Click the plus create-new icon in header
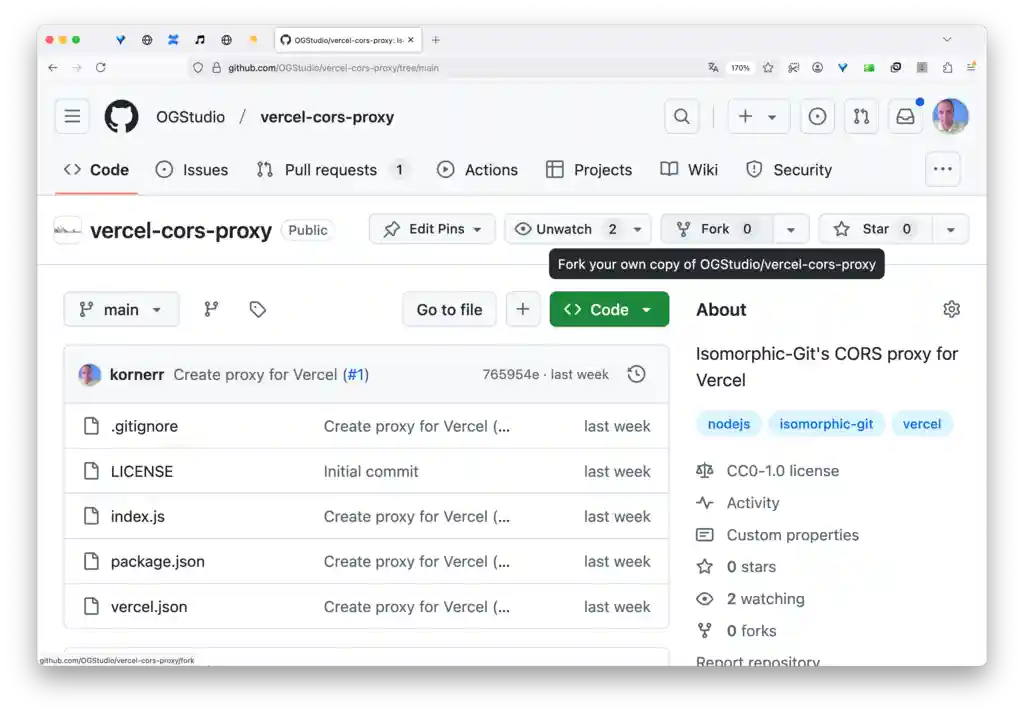 pyautogui.click(x=745, y=117)
